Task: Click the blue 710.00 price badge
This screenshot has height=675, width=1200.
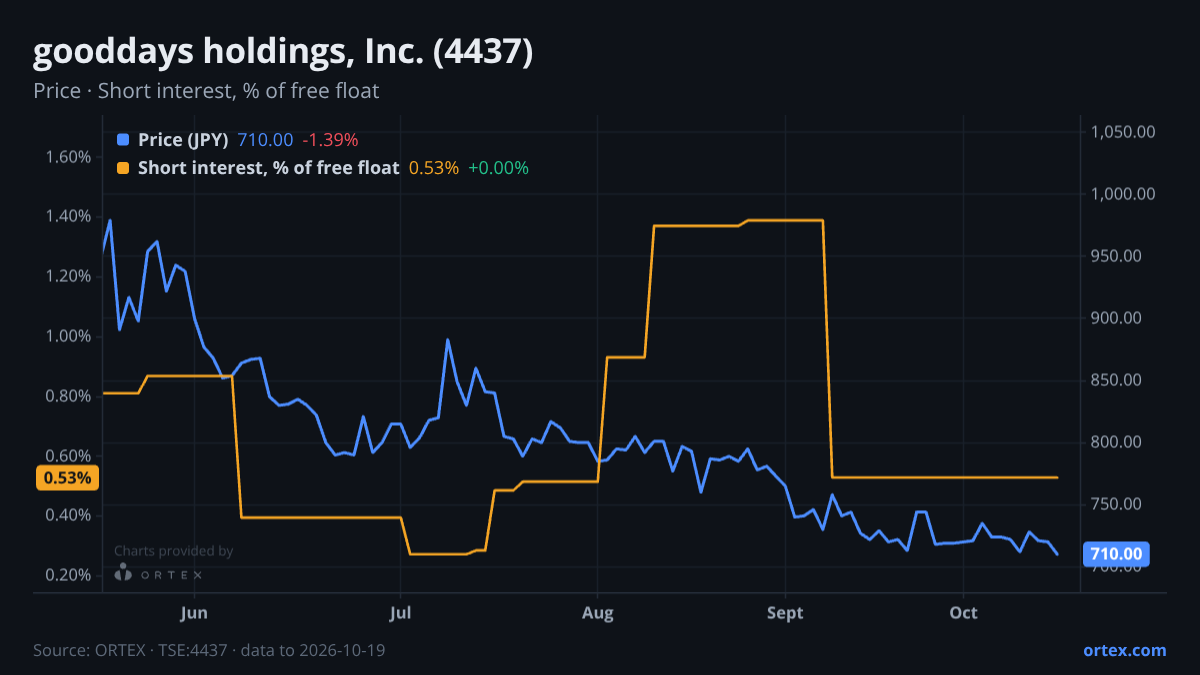Action: click(1116, 554)
